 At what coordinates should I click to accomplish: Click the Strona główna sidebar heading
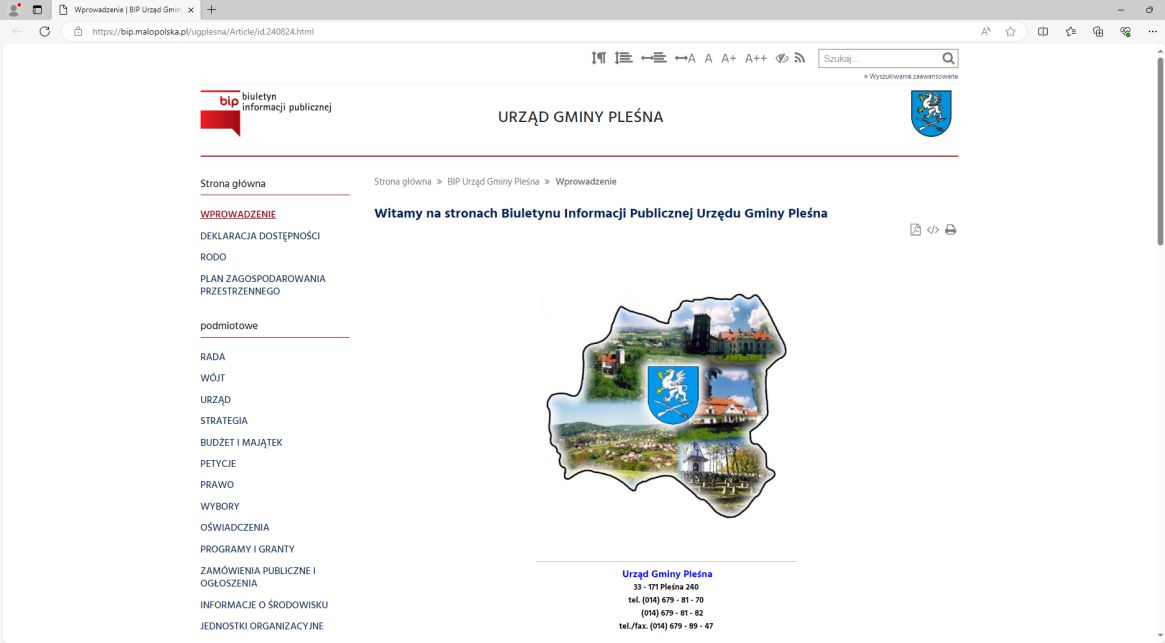pyautogui.click(x=233, y=184)
